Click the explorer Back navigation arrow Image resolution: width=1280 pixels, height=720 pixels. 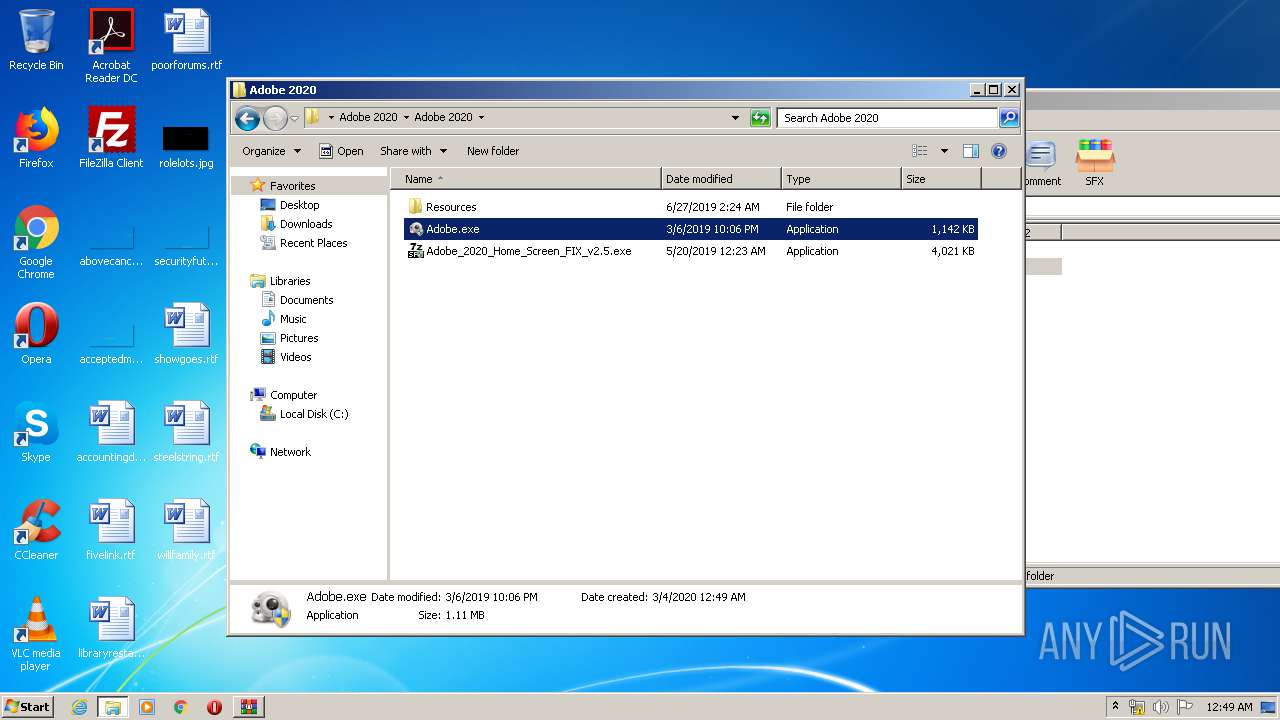247,118
